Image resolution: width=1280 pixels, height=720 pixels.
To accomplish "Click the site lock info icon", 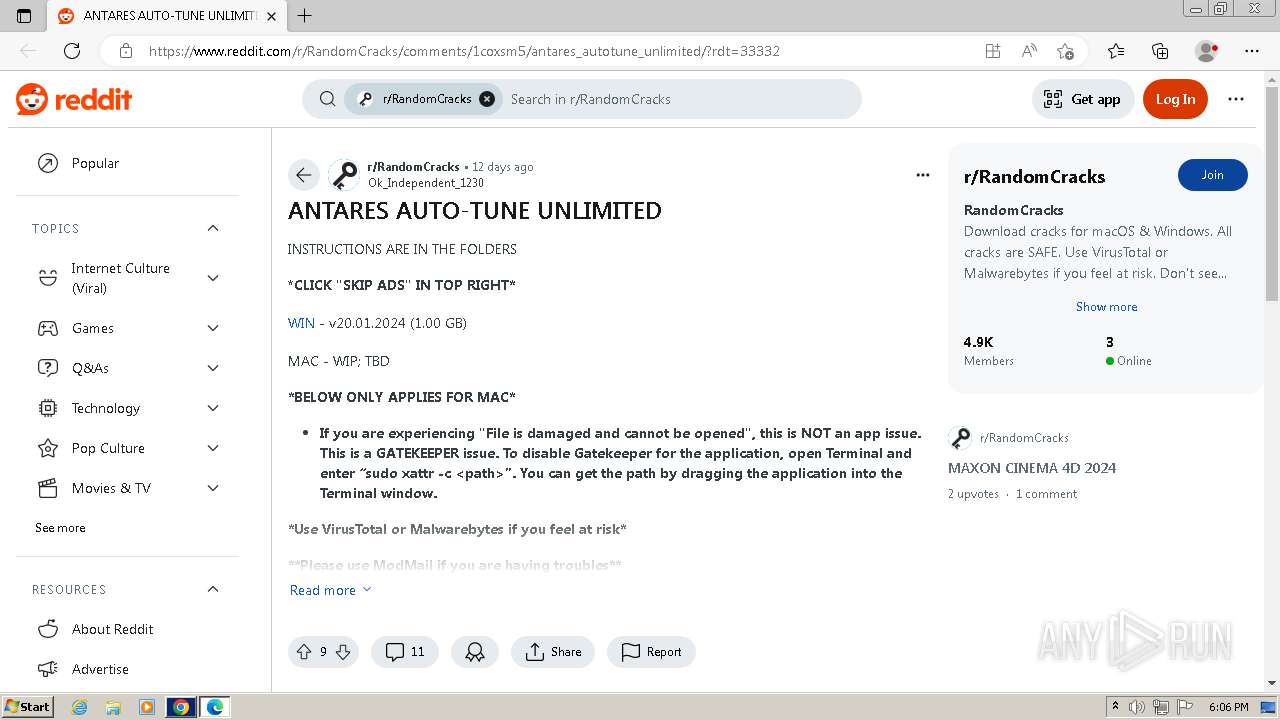I will tap(125, 51).
